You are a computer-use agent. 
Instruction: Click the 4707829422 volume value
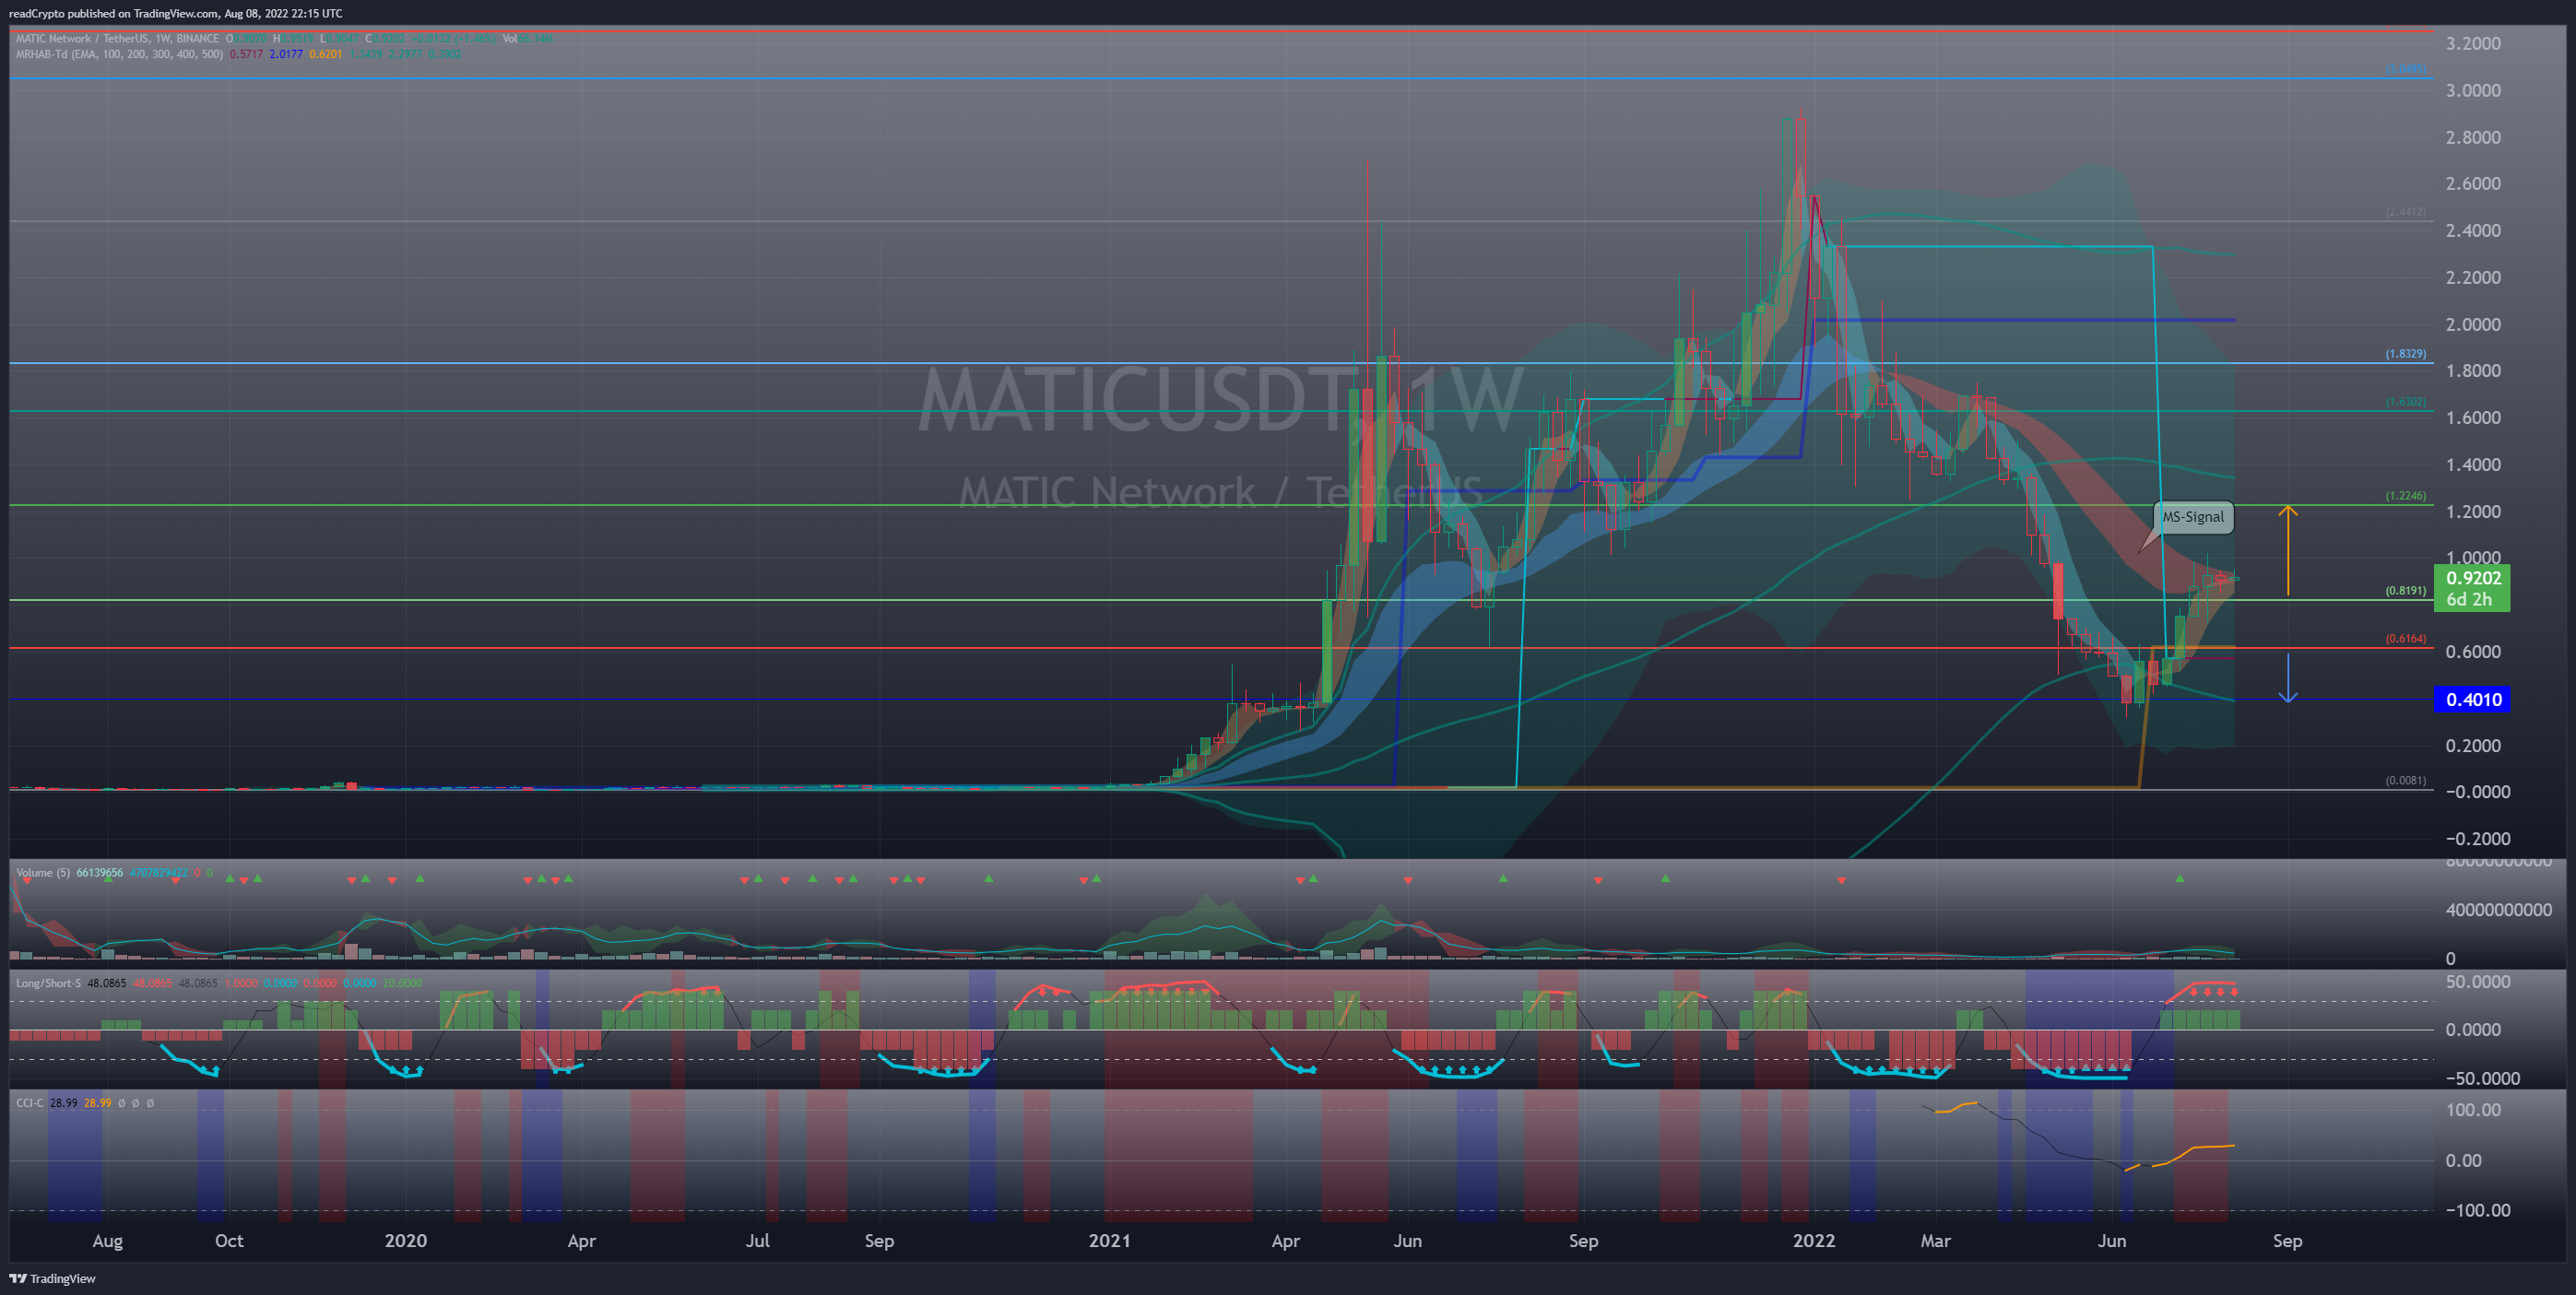(158, 873)
